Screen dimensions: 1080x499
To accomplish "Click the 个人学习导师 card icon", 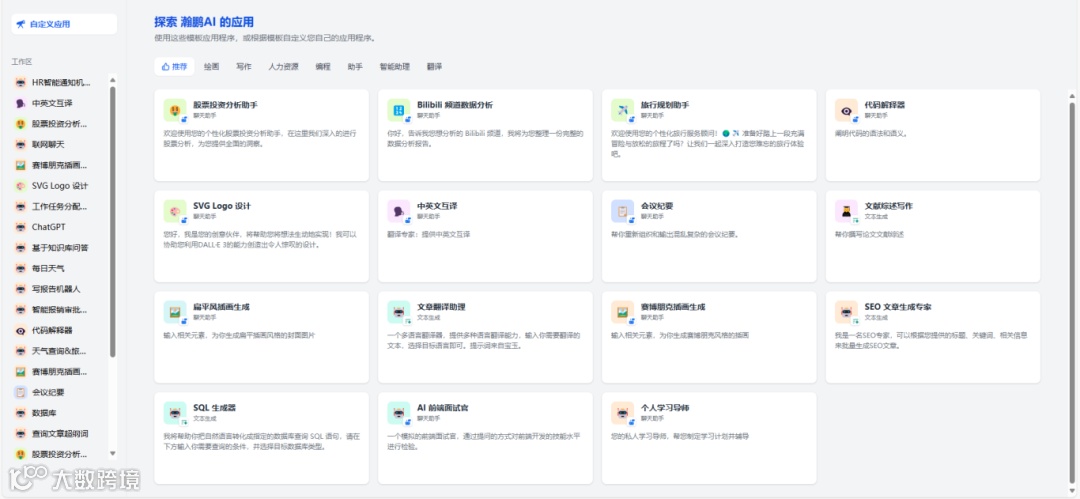I will [623, 413].
